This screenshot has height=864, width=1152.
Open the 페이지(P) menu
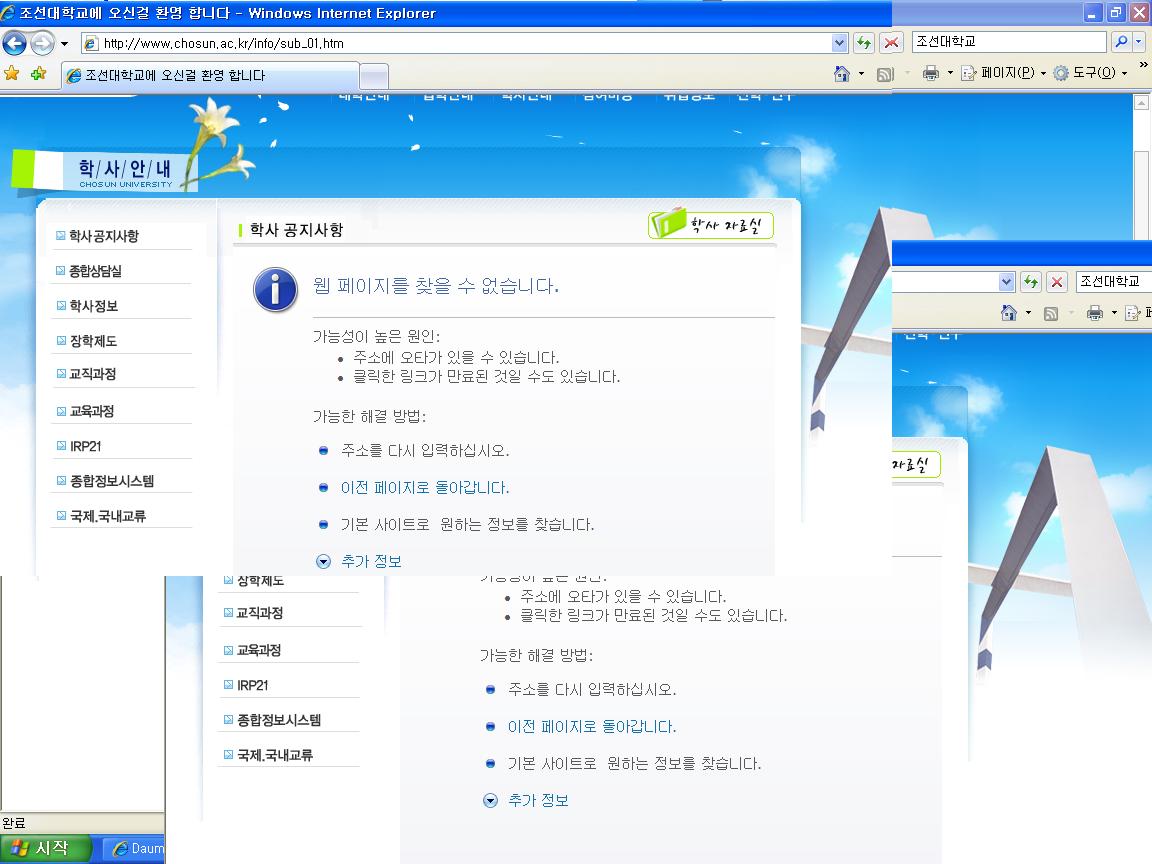tap(1003, 73)
